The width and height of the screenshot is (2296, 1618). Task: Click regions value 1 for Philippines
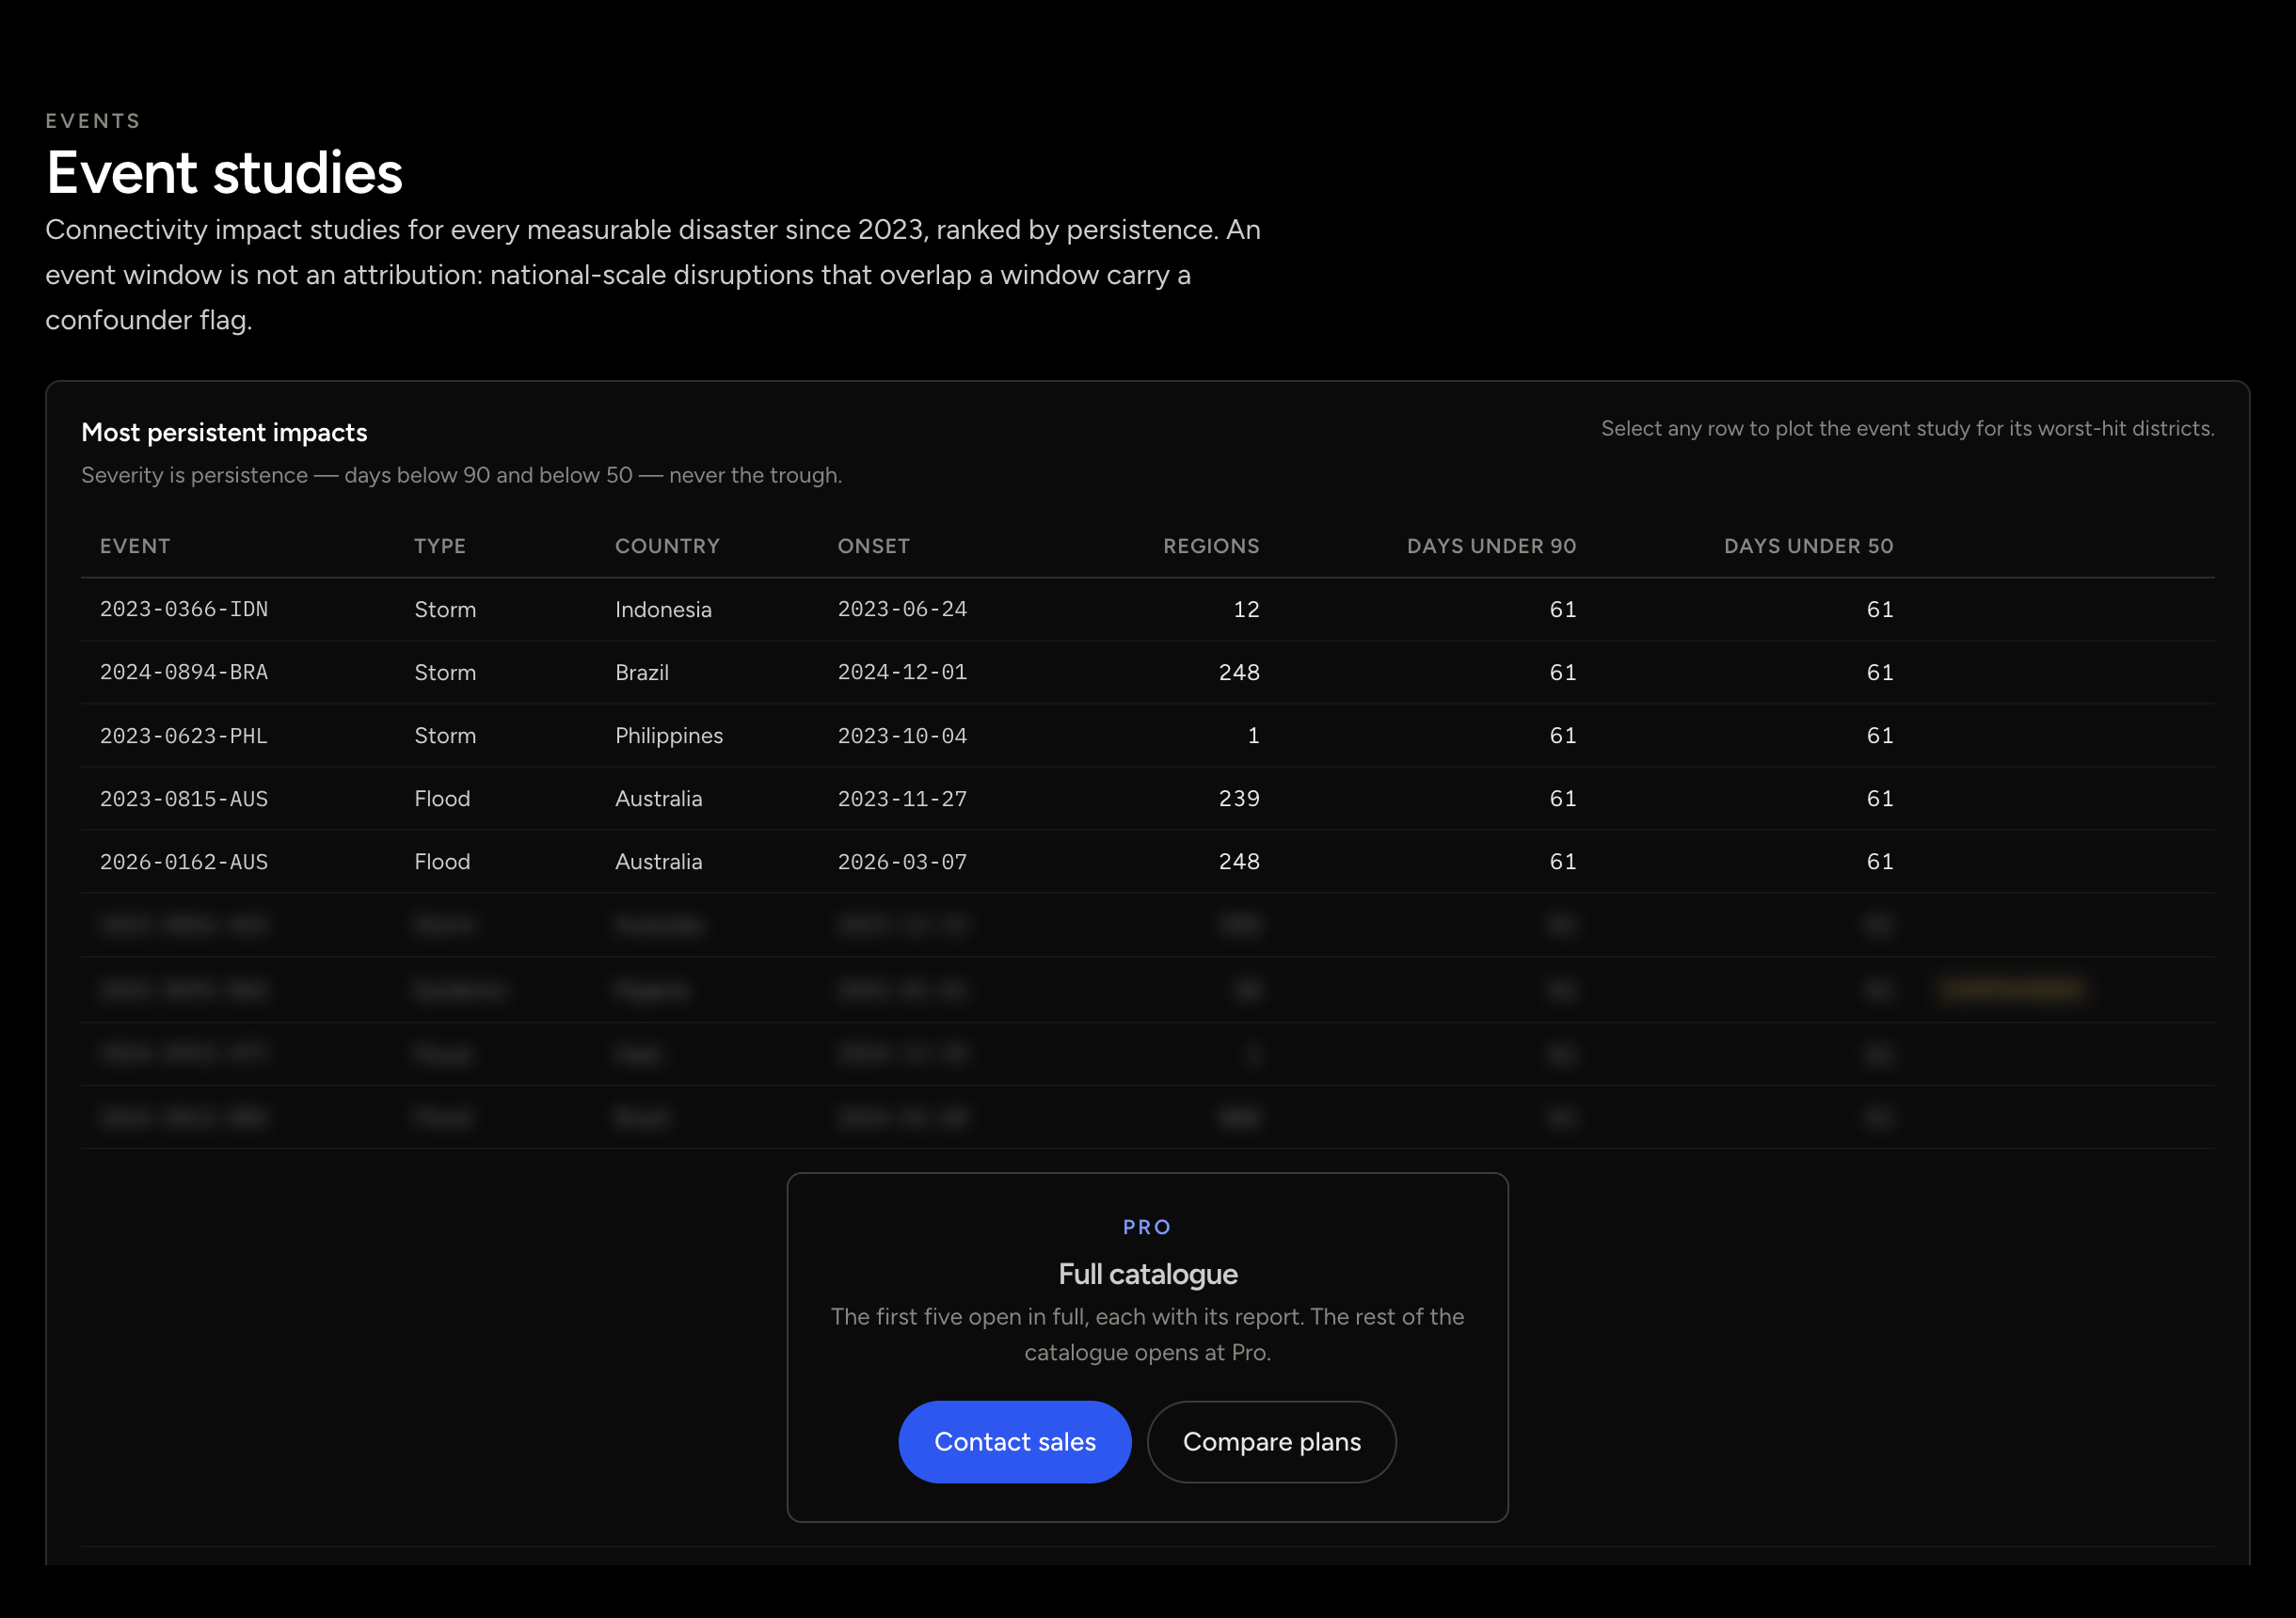(1253, 735)
